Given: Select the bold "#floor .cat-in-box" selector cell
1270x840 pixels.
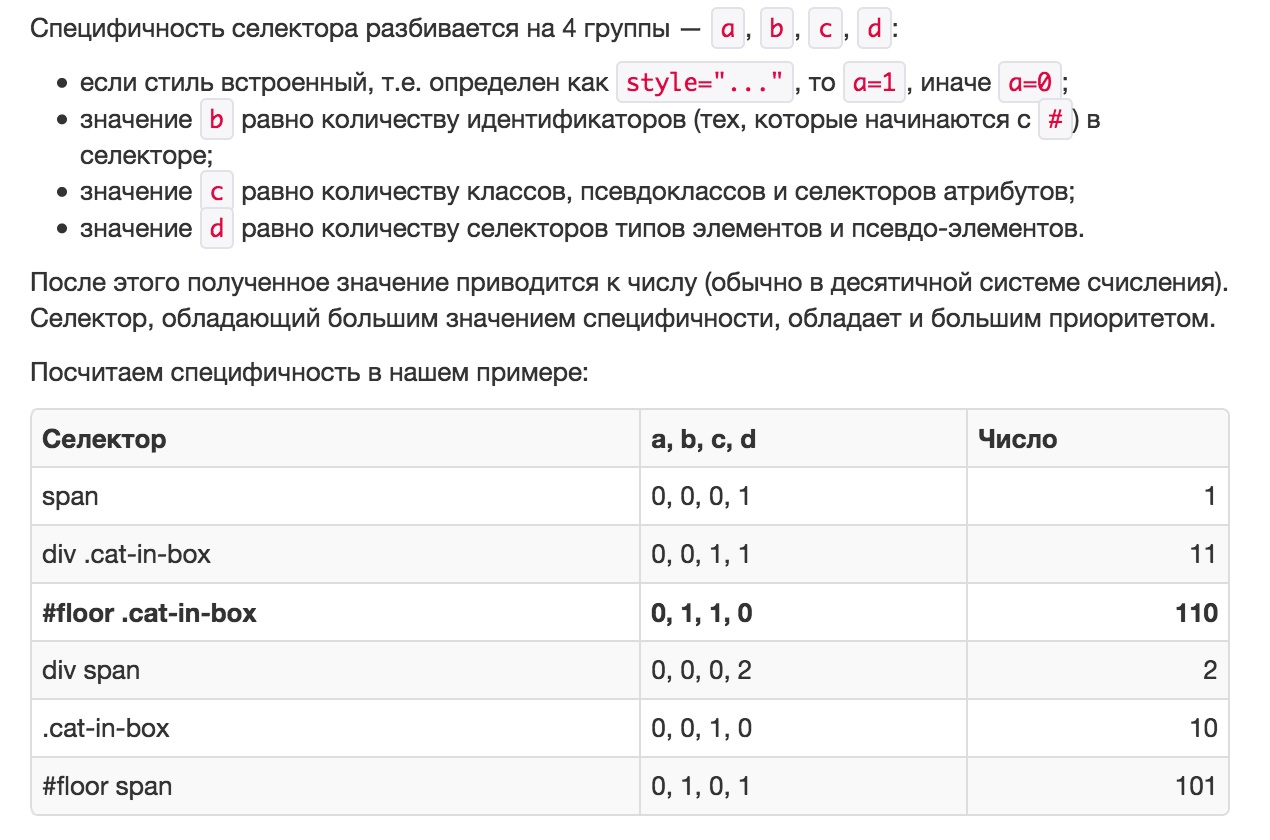Looking at the screenshot, I should [149, 613].
